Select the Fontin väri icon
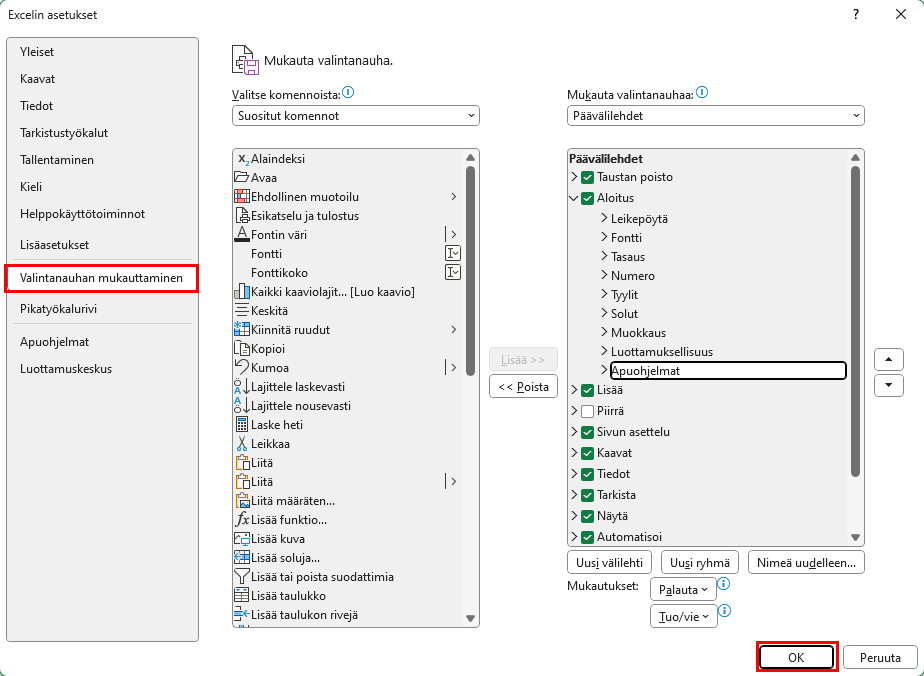924x676 pixels. [x=242, y=235]
